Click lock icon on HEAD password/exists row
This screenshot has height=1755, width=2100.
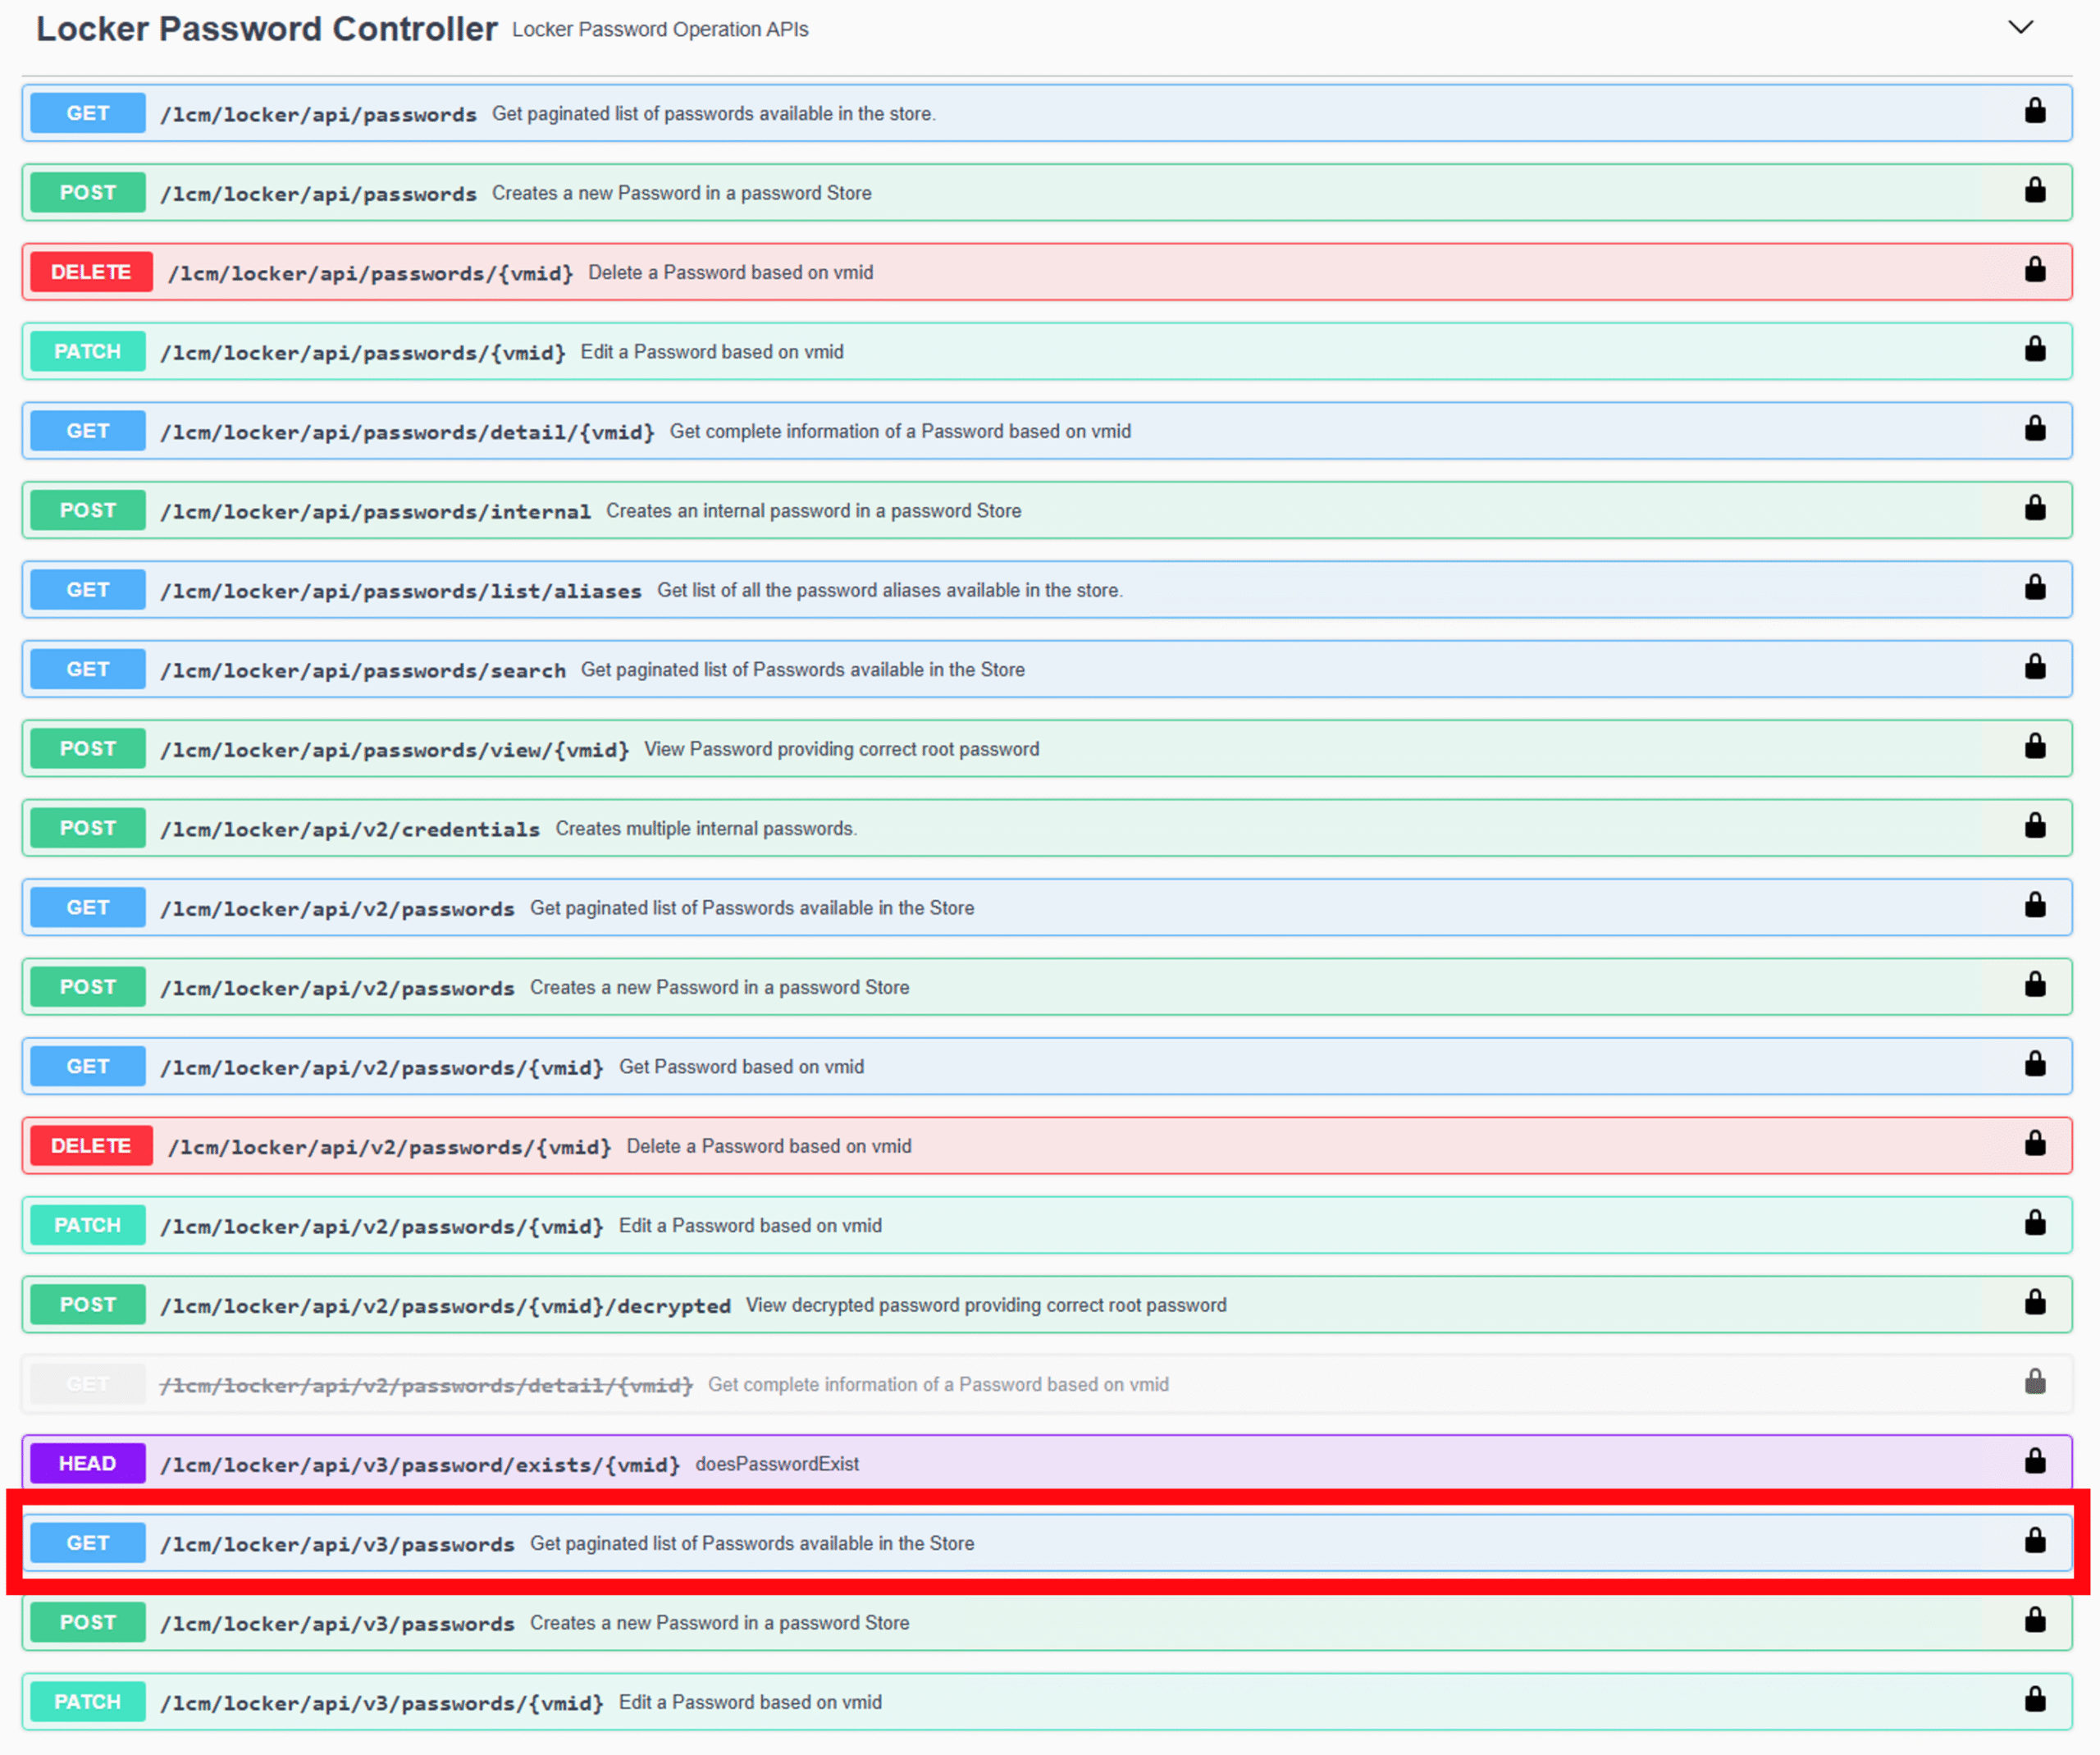[x=2034, y=1462]
